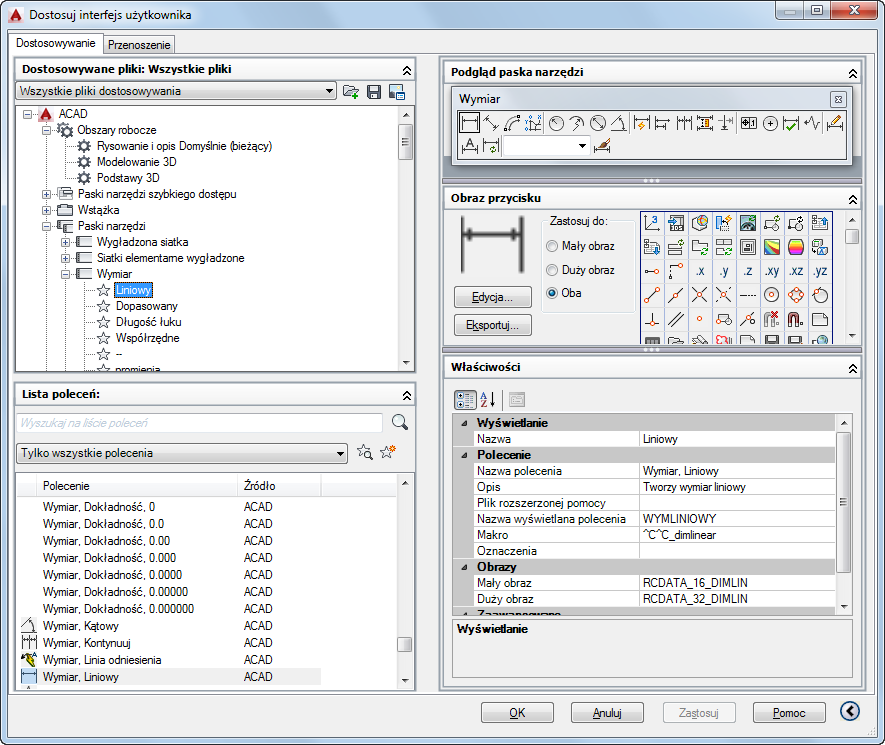This screenshot has height=745, width=885.
Task: Select the Center Mark circle-plus icon
Action: pyautogui.click(x=770, y=123)
